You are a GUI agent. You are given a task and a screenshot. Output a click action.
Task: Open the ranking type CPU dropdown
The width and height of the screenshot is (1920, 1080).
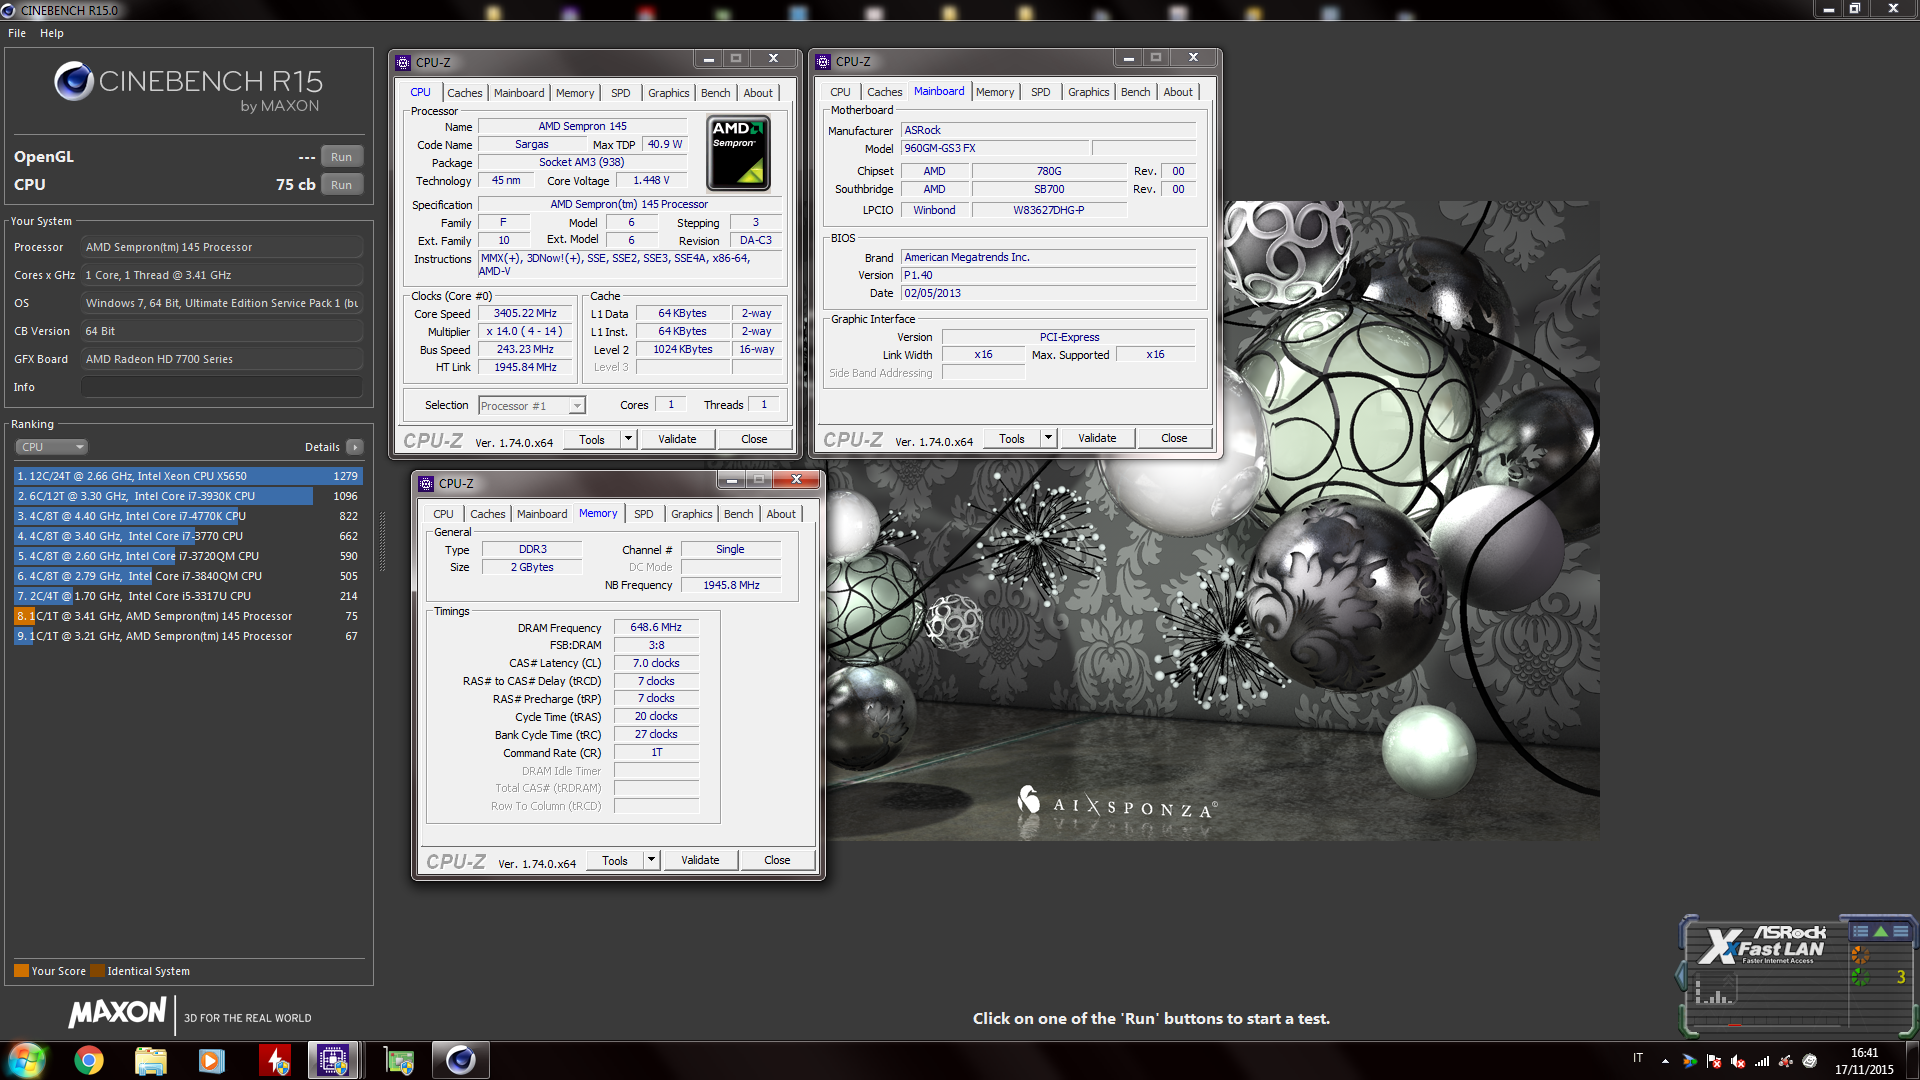pyautogui.click(x=51, y=447)
